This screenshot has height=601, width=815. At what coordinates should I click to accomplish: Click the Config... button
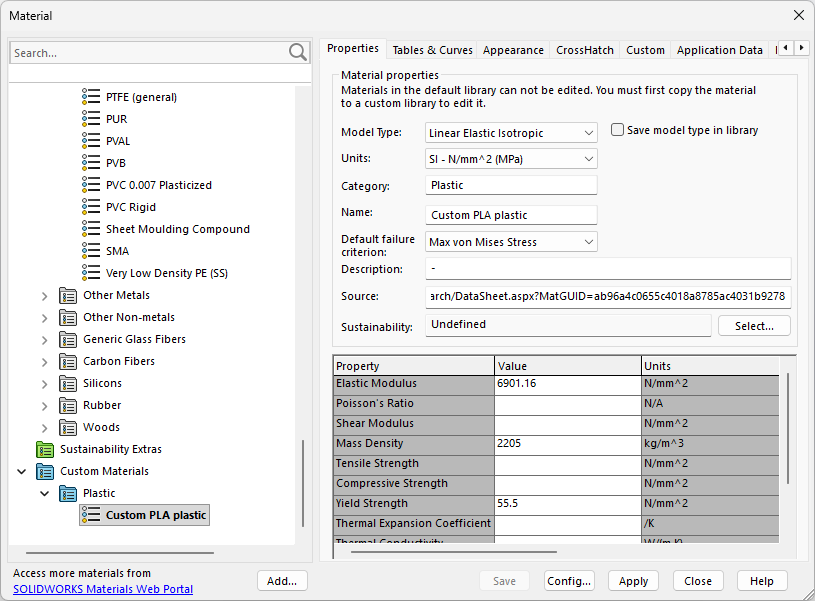569,581
